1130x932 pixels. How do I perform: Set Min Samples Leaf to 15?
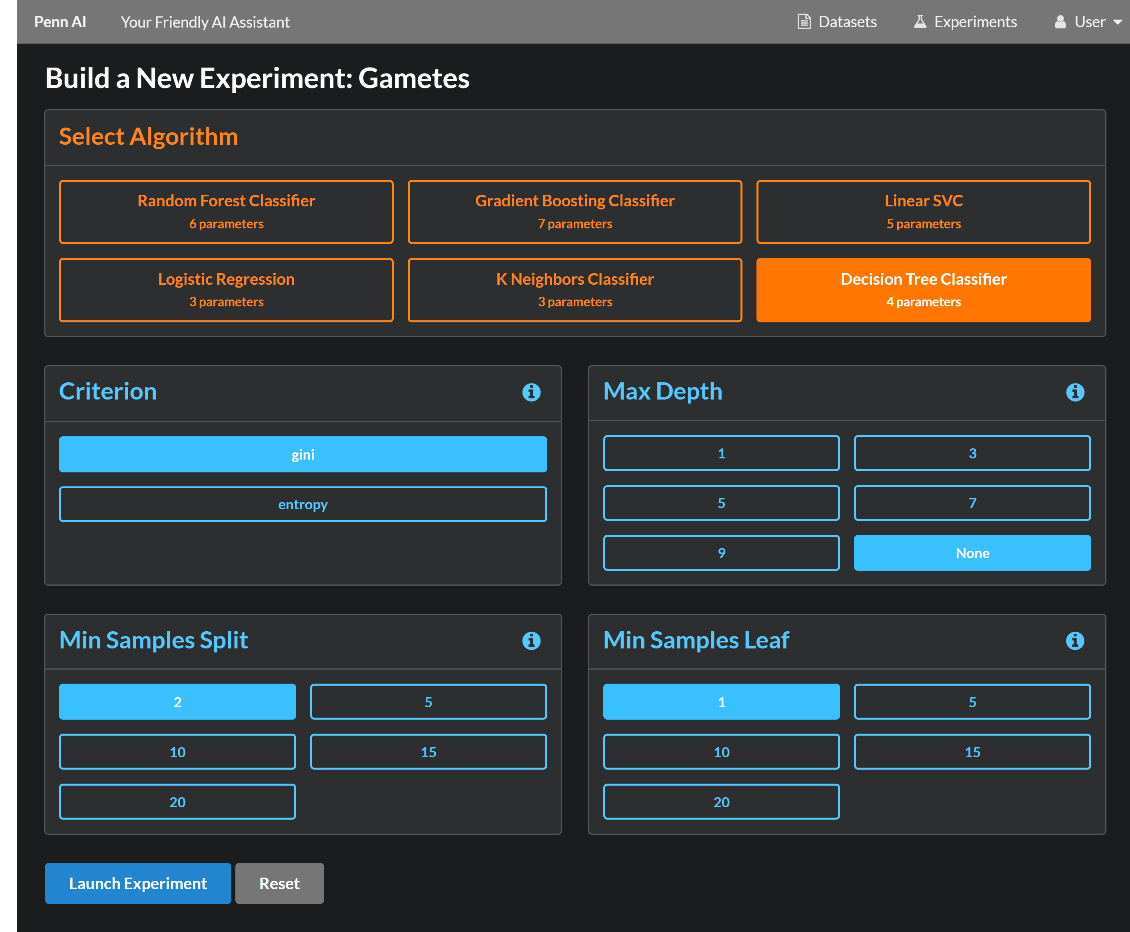pyautogui.click(x=972, y=752)
